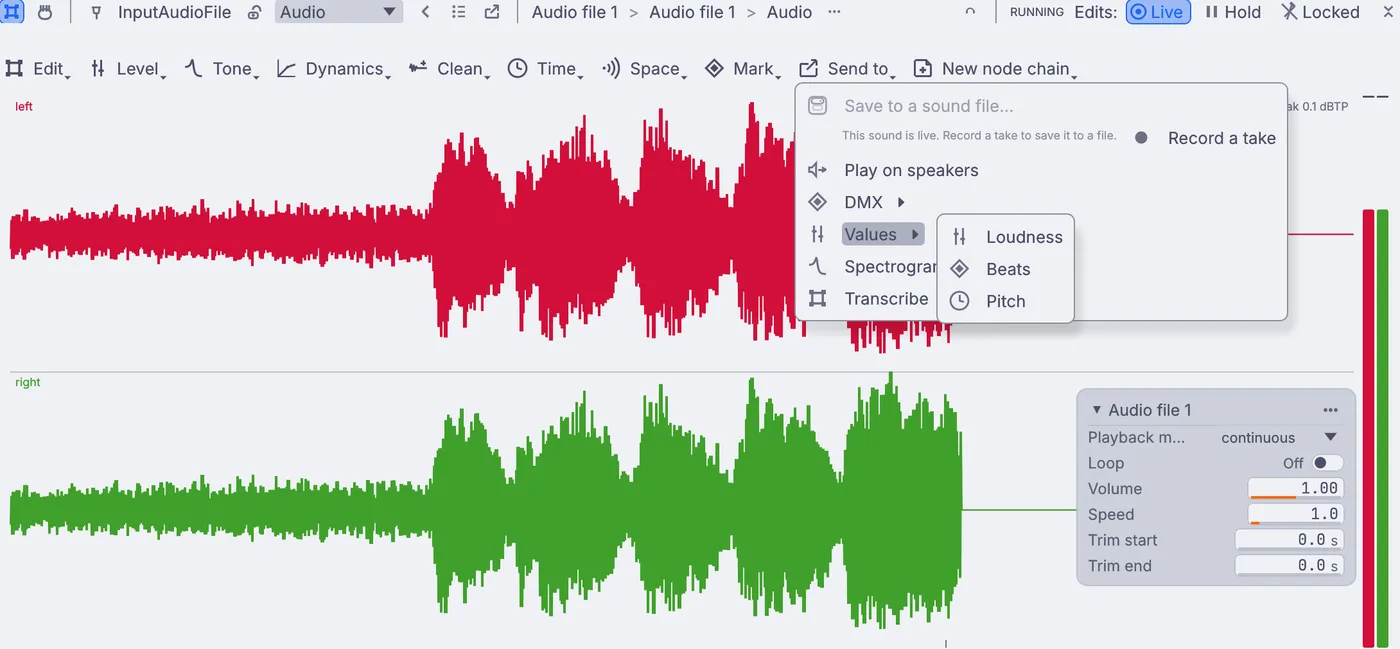The height and width of the screenshot is (649, 1400).
Task: Click the undo arc icon near RUNNING
Action: tap(969, 12)
